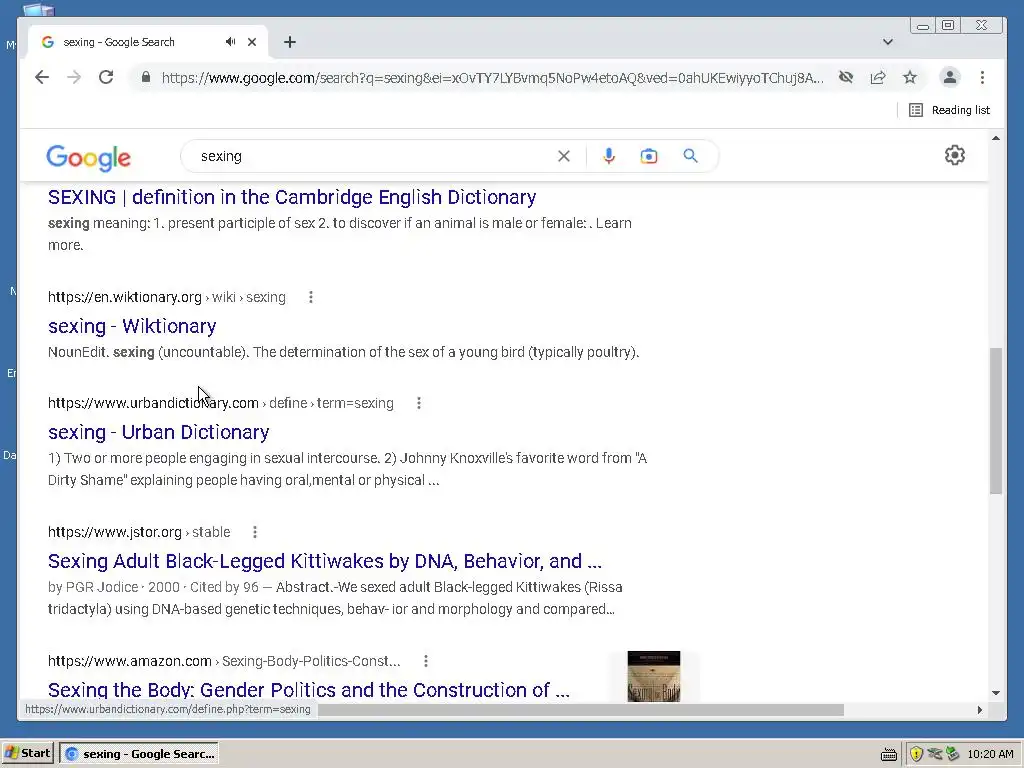
Task: Click the vertical scrollbar thumb
Action: coord(995,421)
